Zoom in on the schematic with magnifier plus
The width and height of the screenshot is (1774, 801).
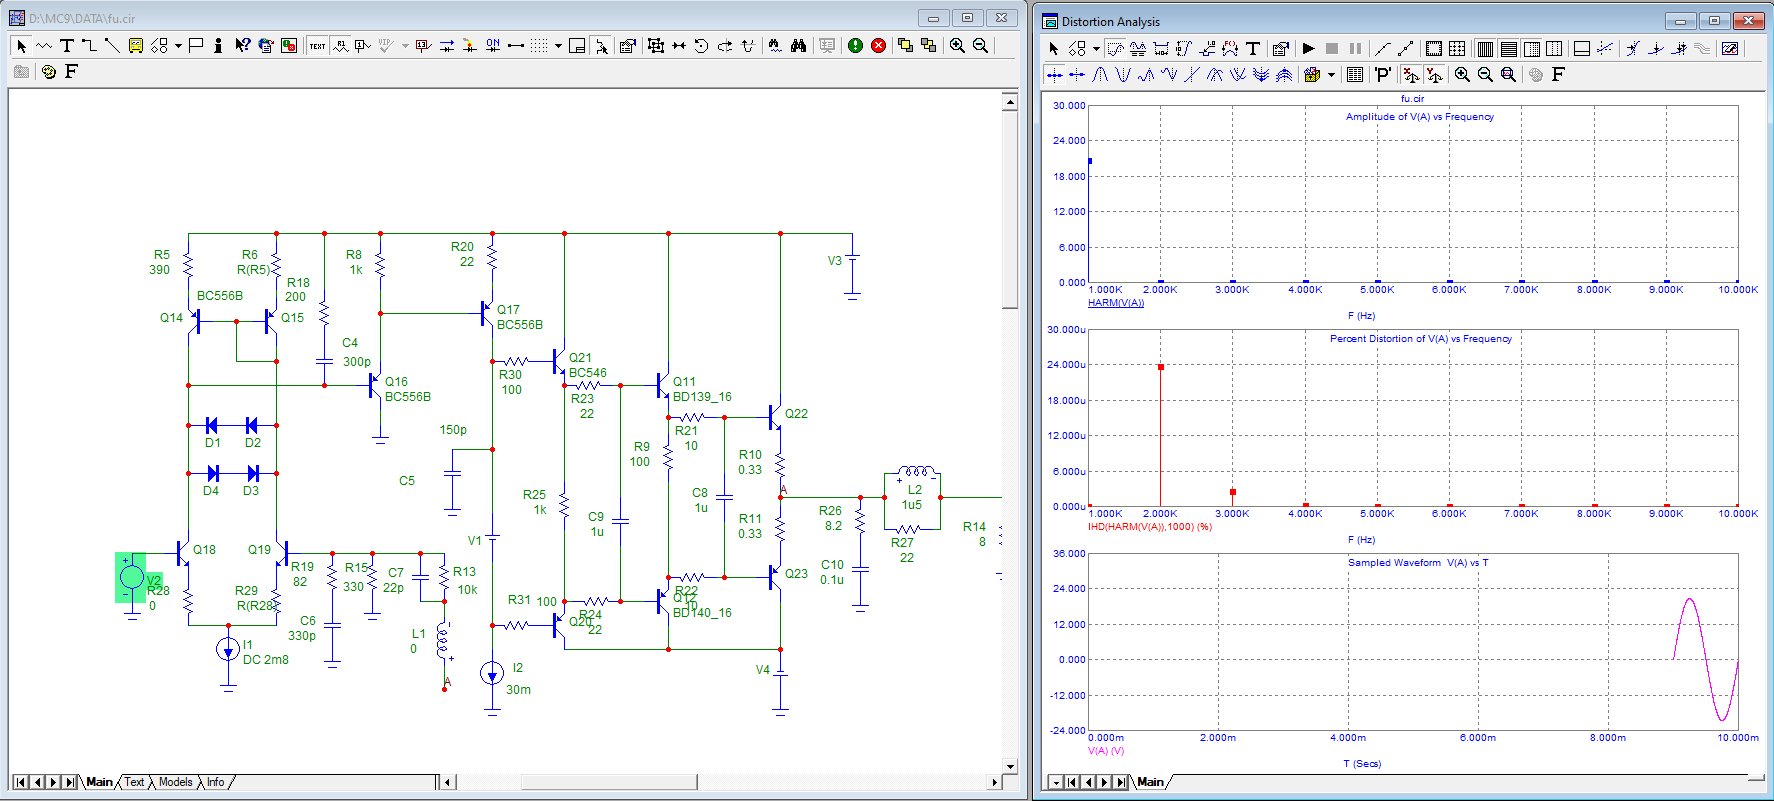pos(957,46)
